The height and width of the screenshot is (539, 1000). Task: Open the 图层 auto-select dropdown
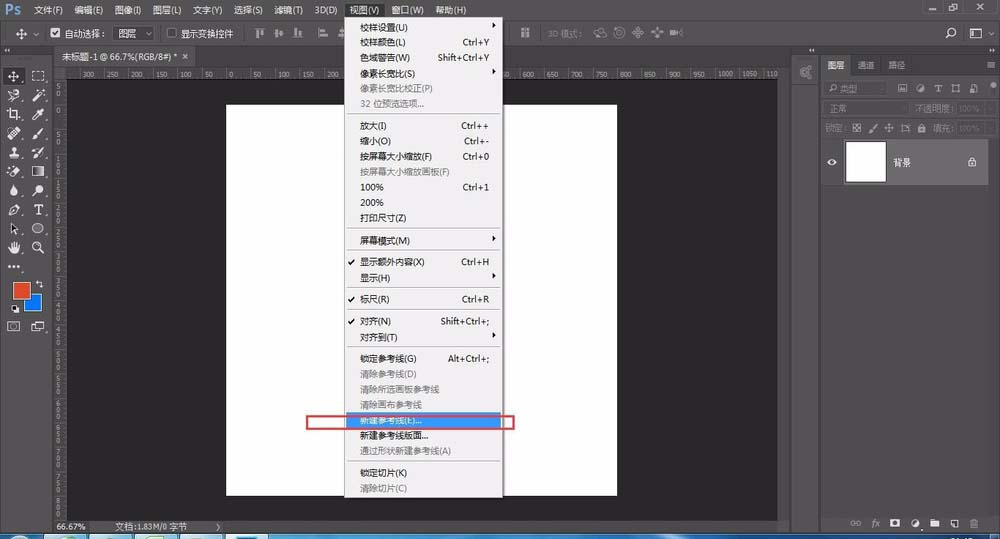pos(133,33)
